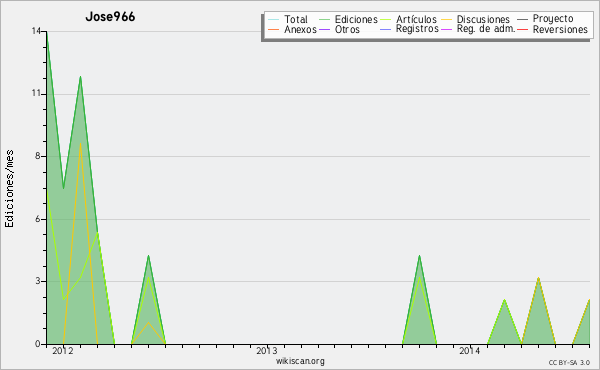Click the 2014 x-axis label
The width and height of the screenshot is (600, 370).
point(470,351)
